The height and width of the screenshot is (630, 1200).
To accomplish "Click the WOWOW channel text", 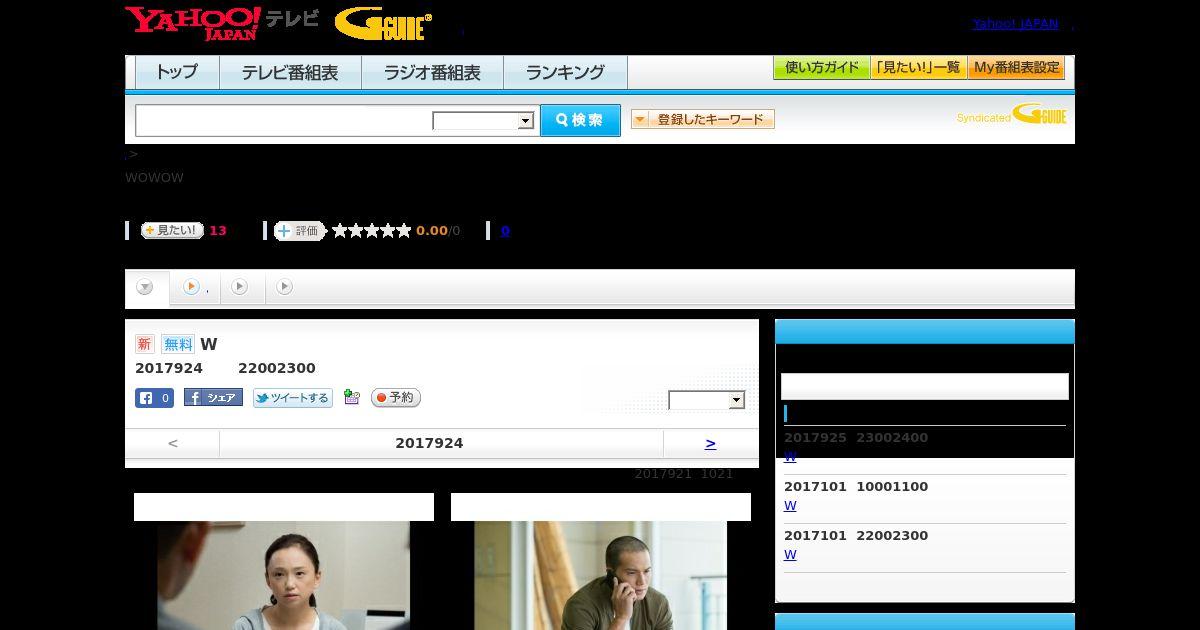I will click(154, 178).
